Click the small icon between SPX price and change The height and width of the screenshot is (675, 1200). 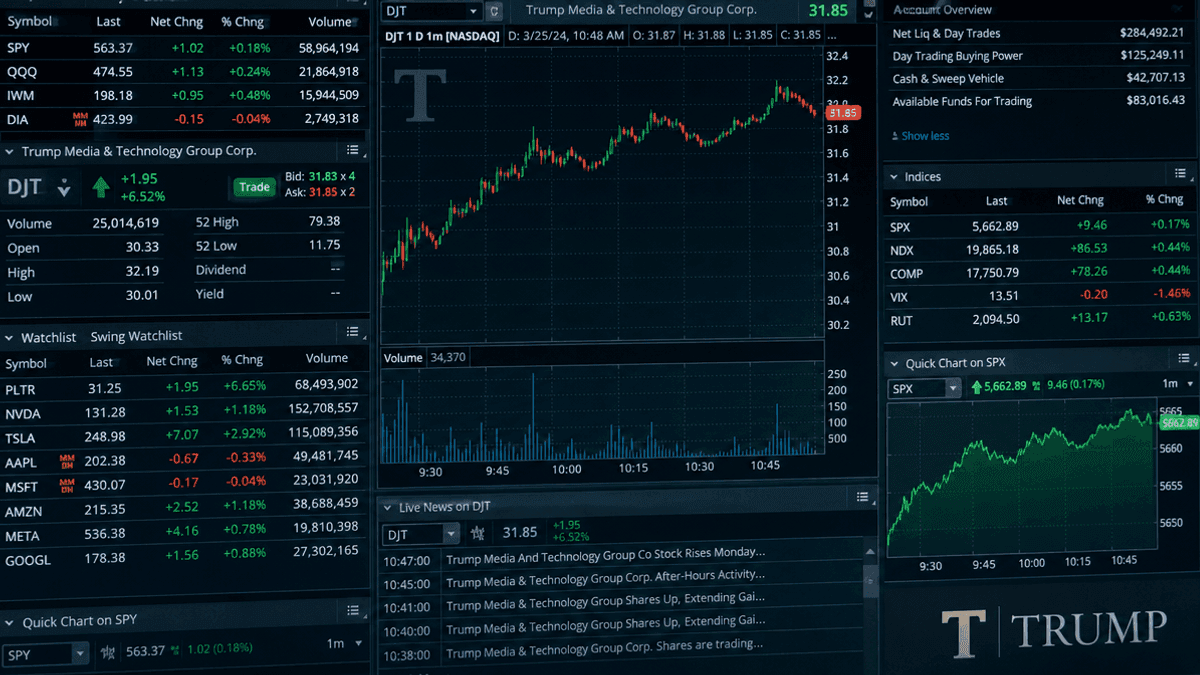[1037, 386]
